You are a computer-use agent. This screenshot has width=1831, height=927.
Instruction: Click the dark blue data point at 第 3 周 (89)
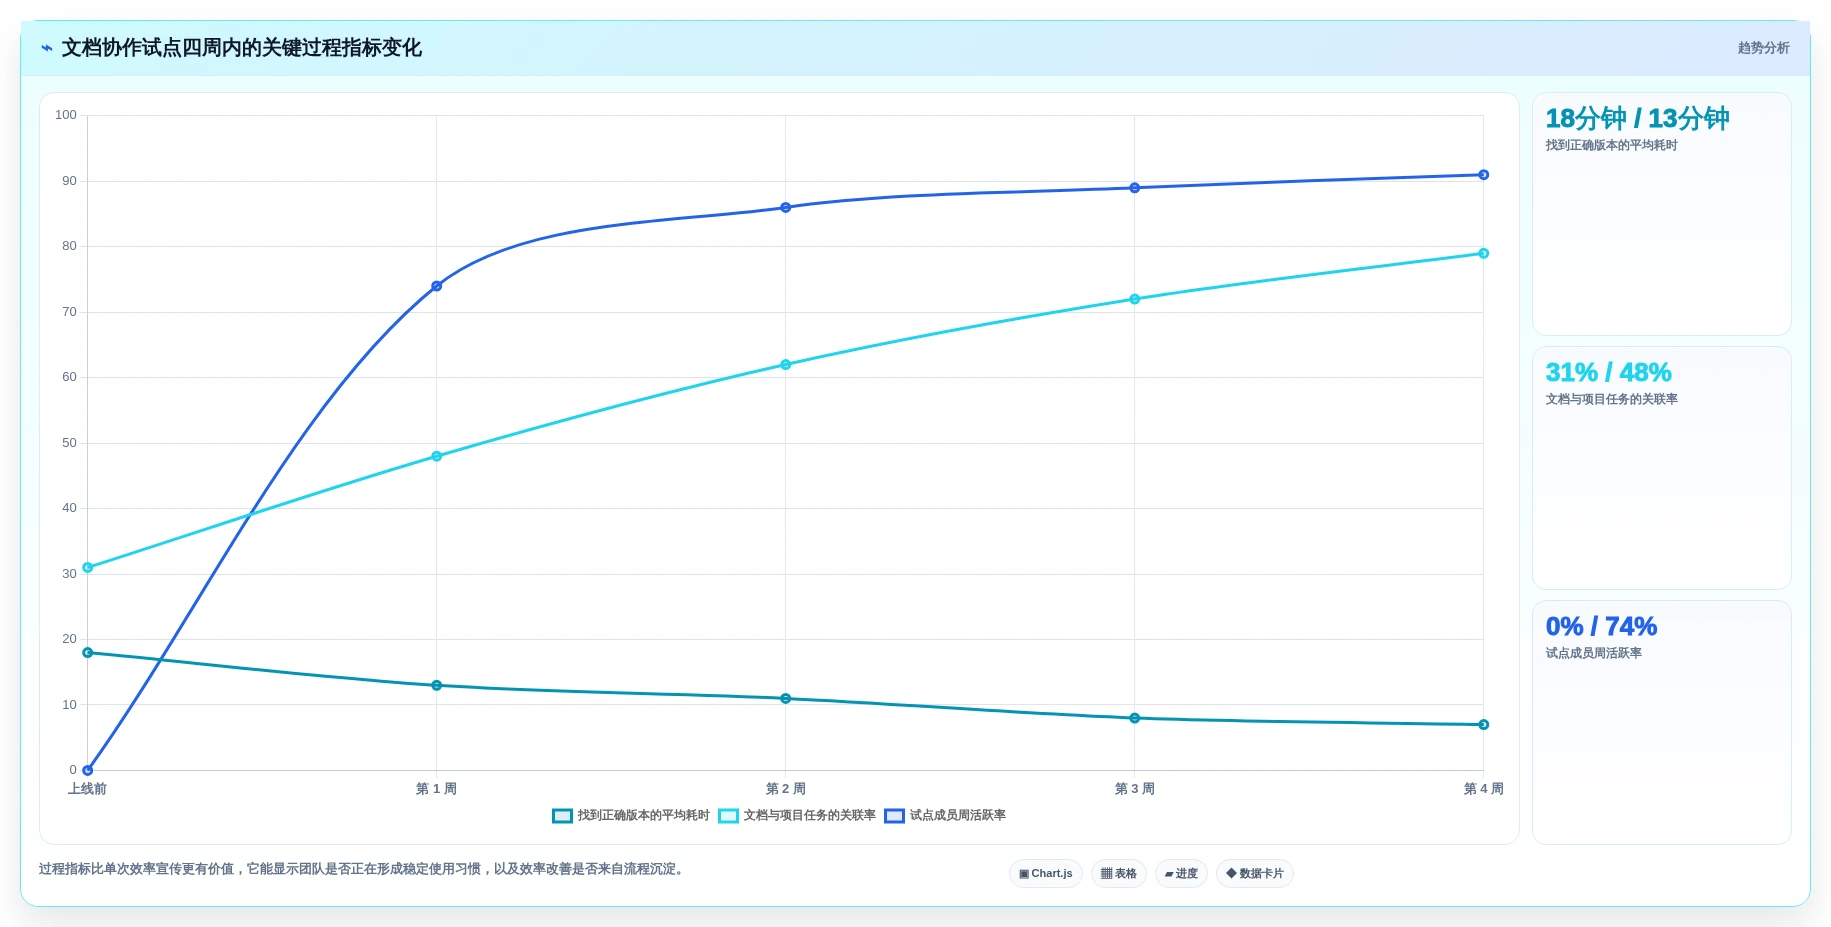click(1134, 188)
